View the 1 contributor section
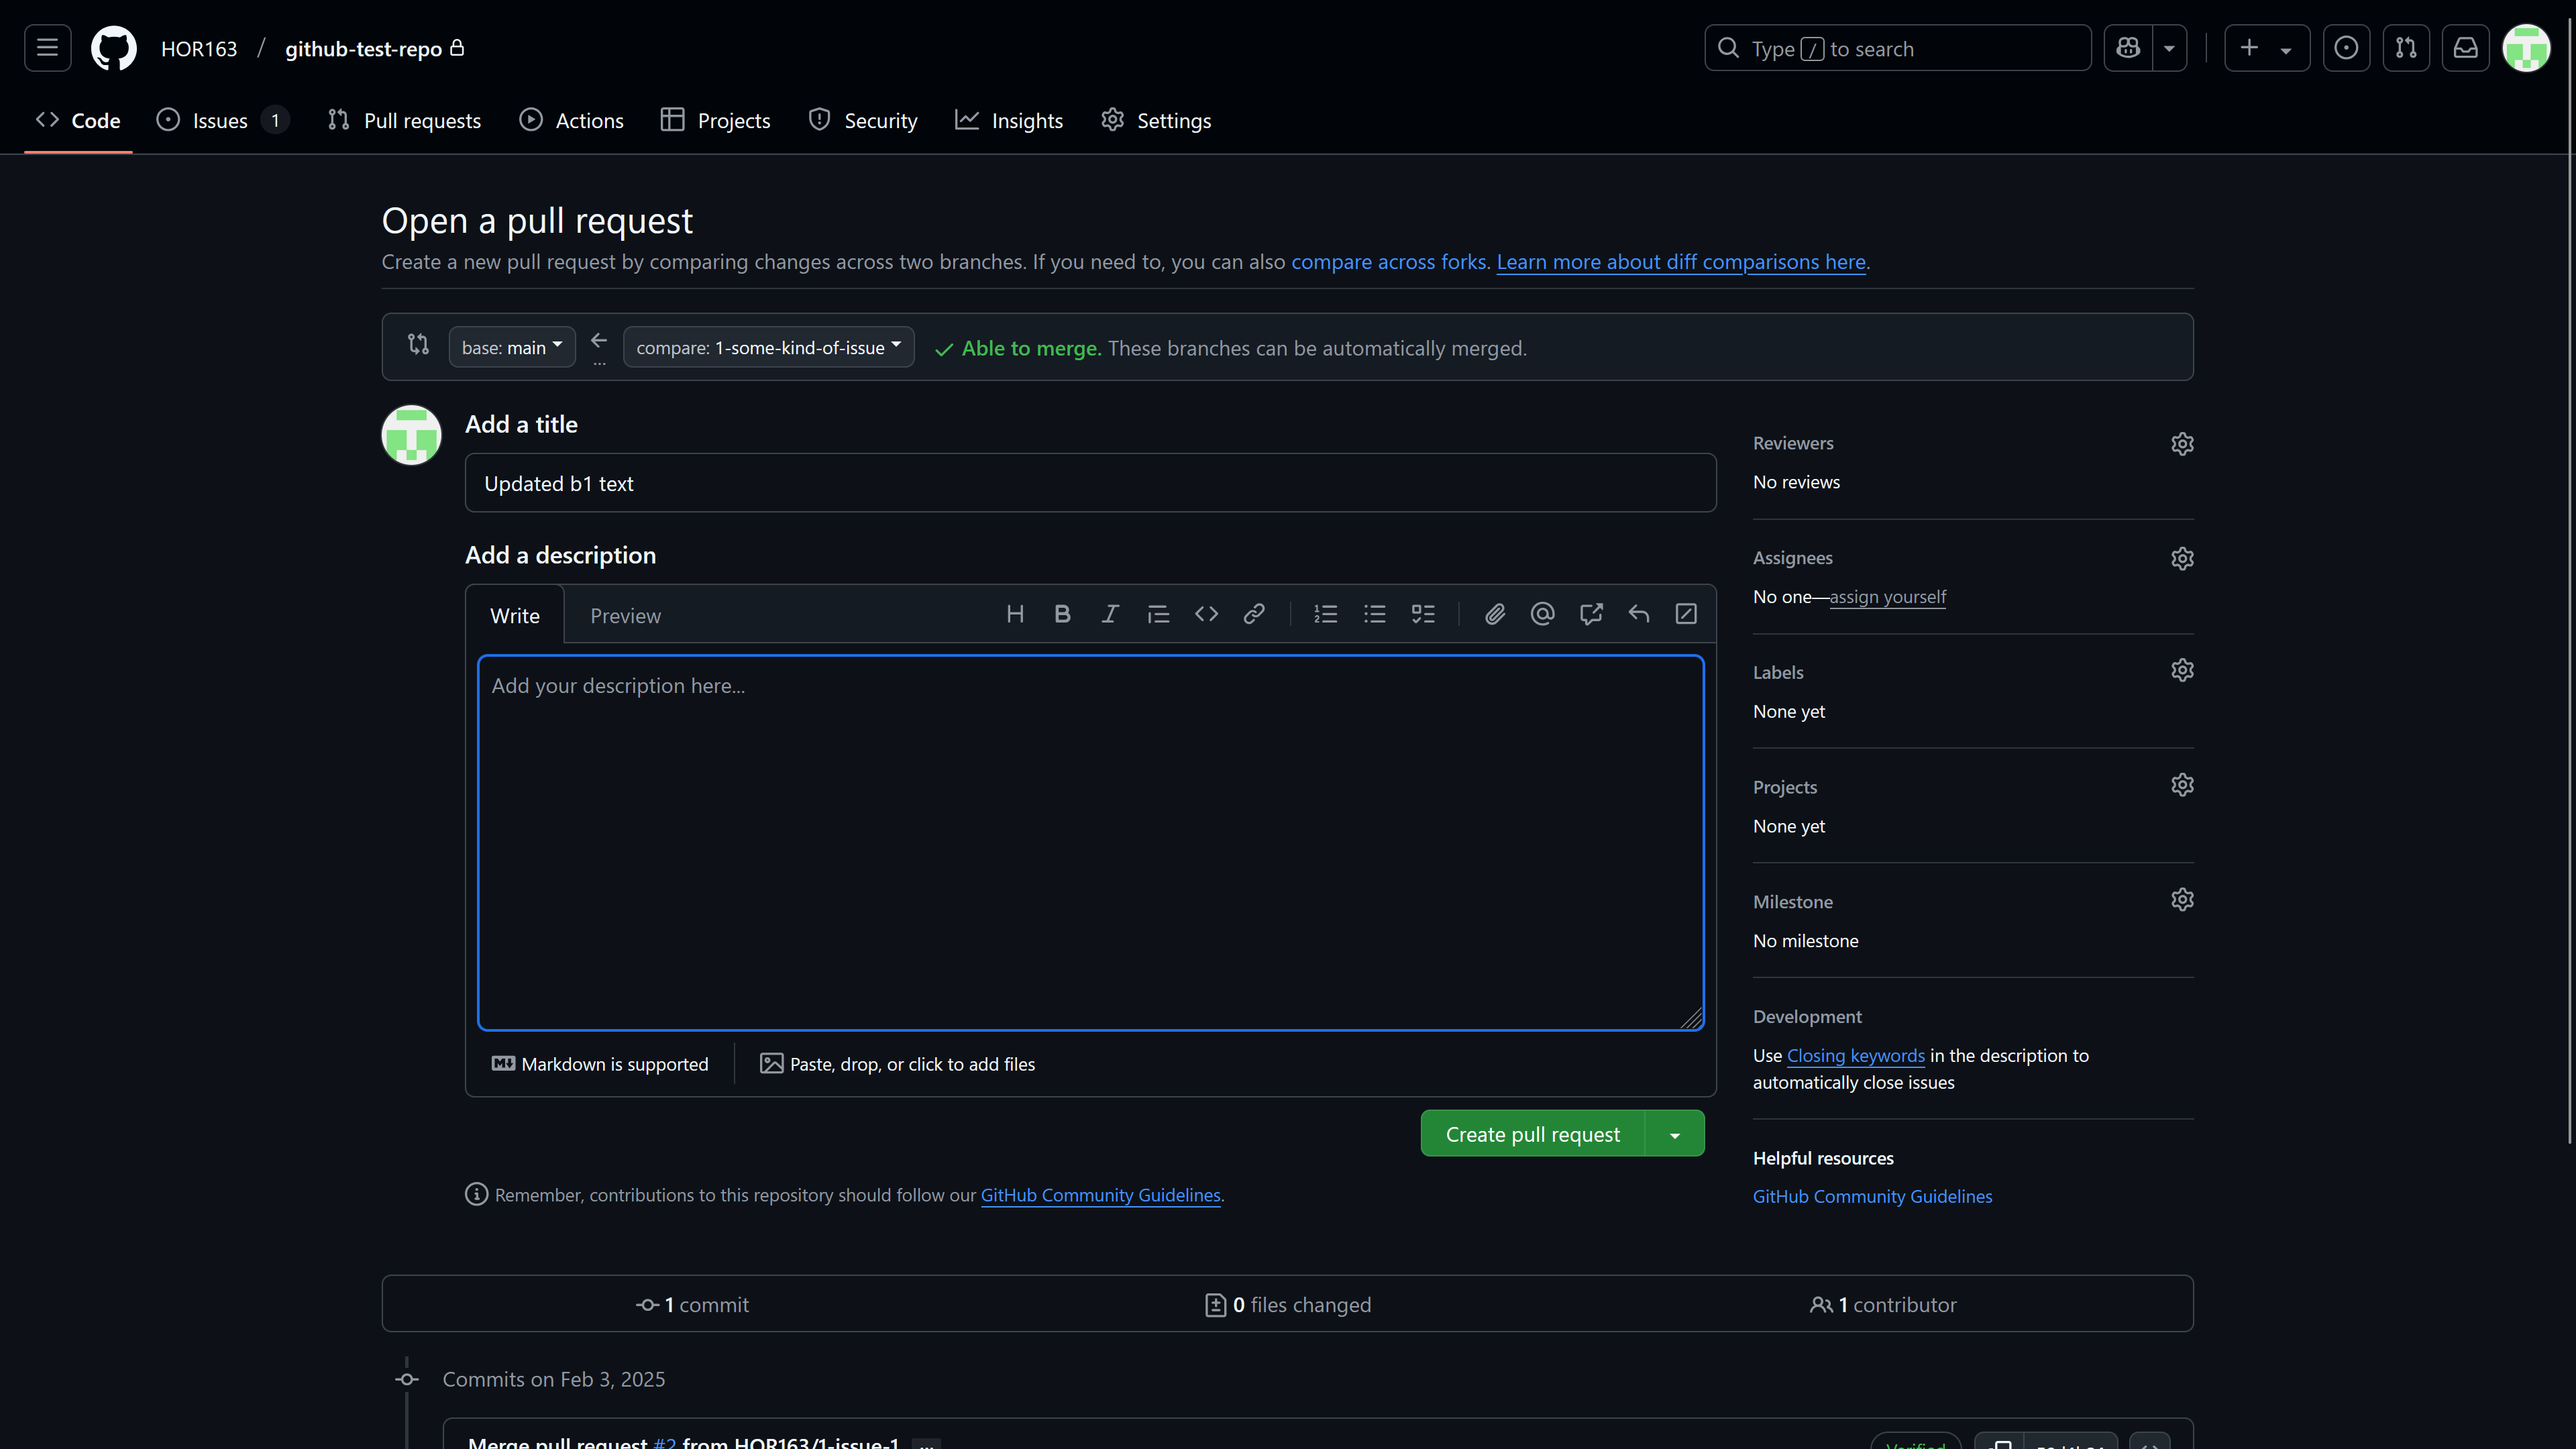 (1883, 1305)
